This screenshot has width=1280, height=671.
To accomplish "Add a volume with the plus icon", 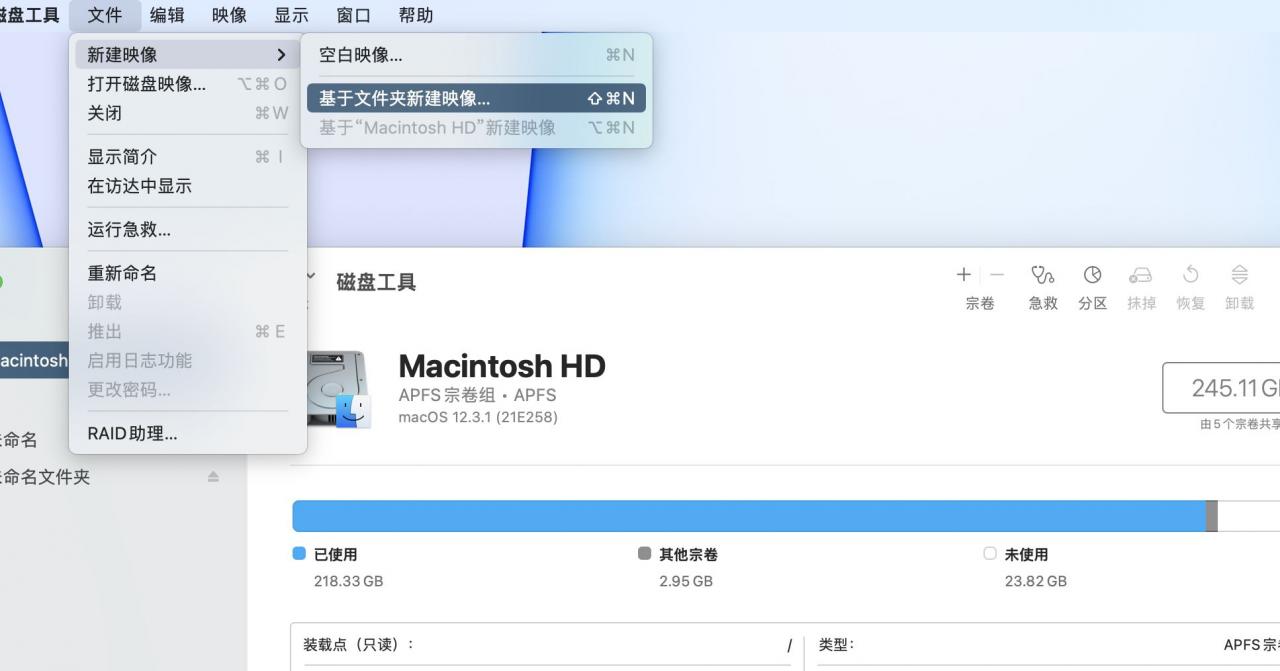I will (964, 274).
